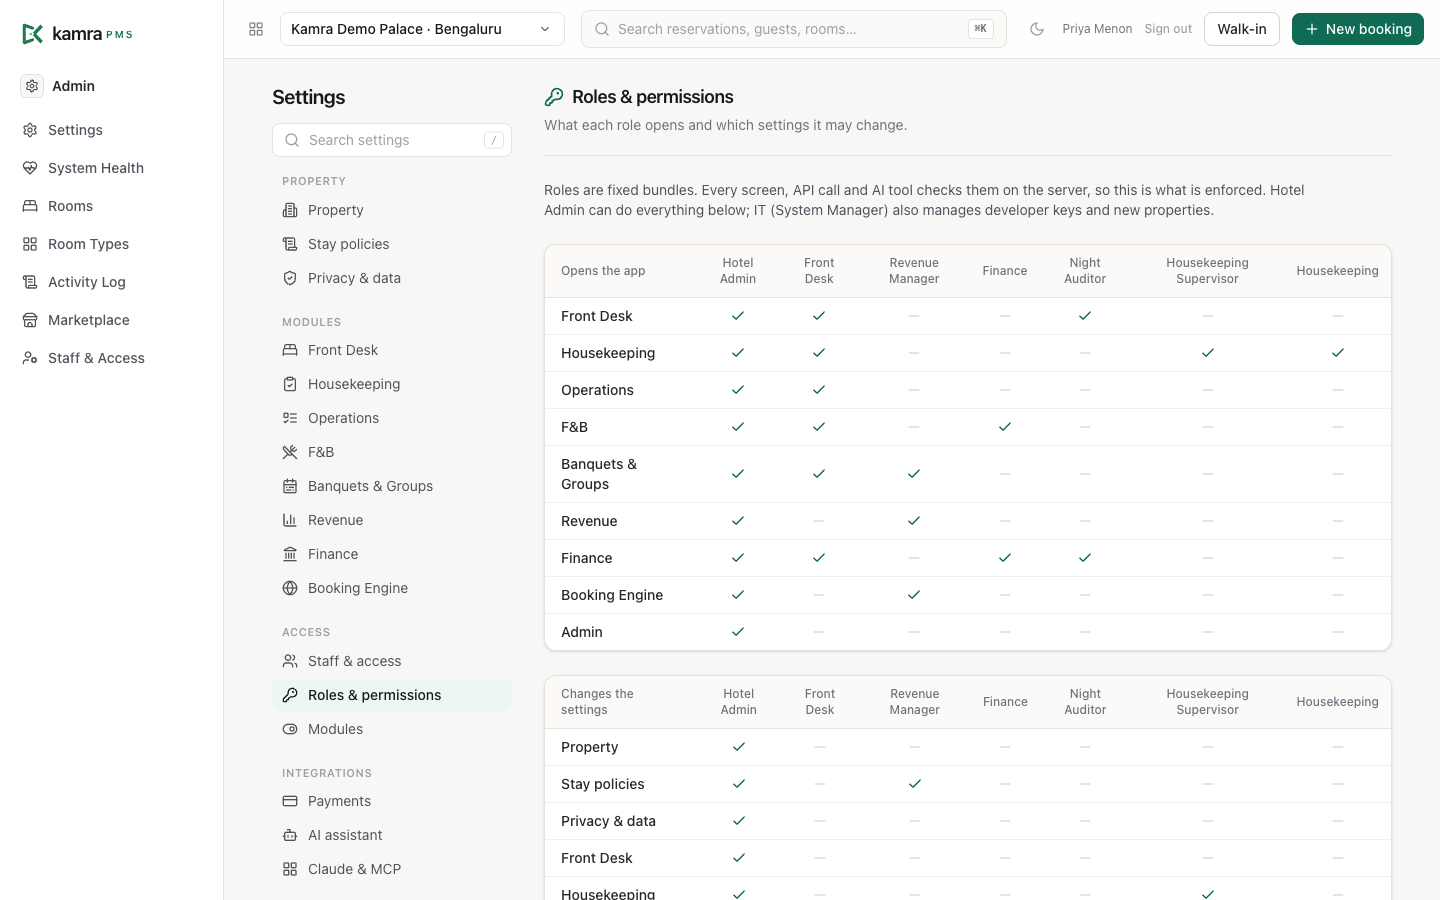This screenshot has width=1440, height=900.
Task: Toggle dark mode moon icon
Action: tap(1037, 29)
